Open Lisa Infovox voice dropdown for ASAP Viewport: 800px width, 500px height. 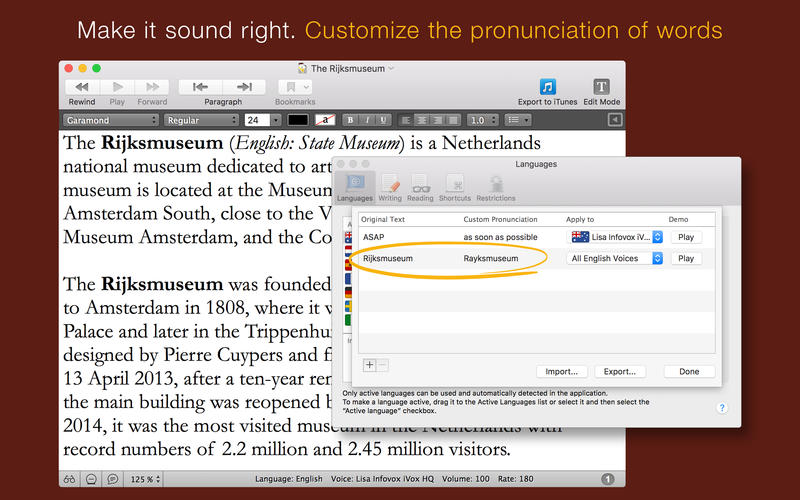[615, 237]
